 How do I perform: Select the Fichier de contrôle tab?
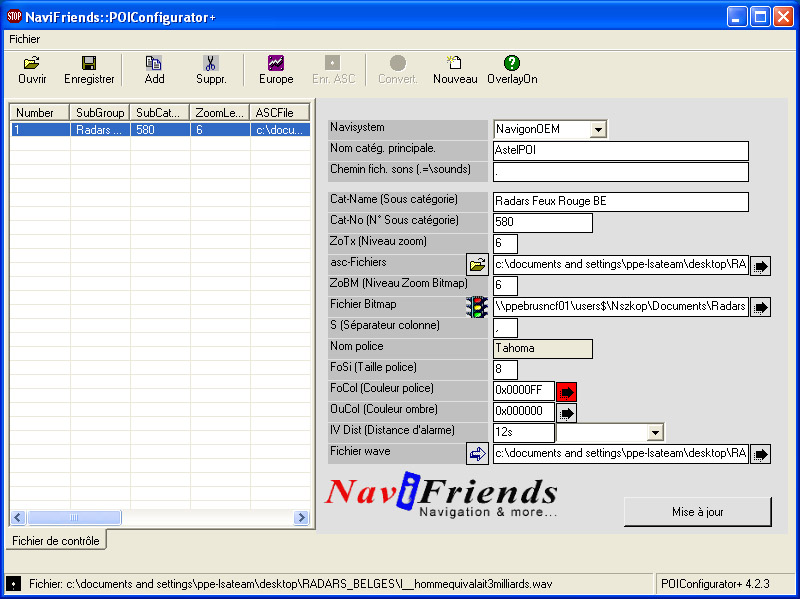[x=56, y=541]
